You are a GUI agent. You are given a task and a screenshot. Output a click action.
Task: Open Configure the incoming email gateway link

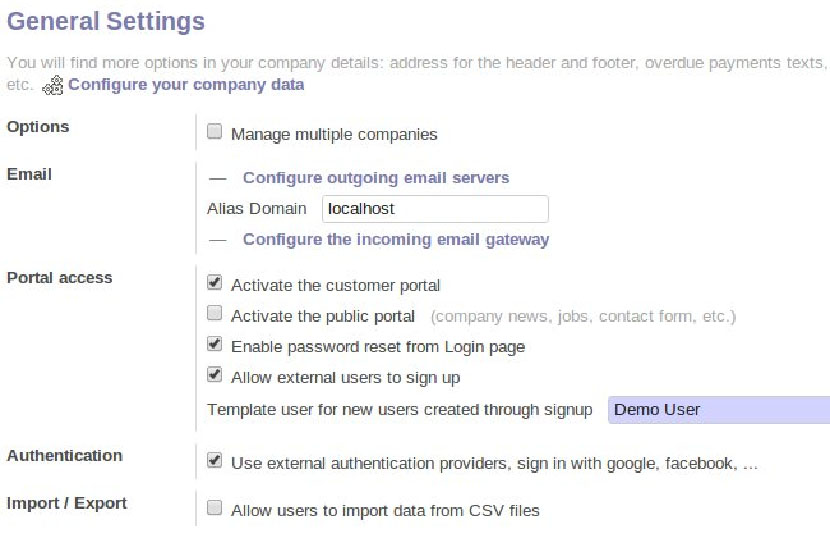tap(396, 240)
